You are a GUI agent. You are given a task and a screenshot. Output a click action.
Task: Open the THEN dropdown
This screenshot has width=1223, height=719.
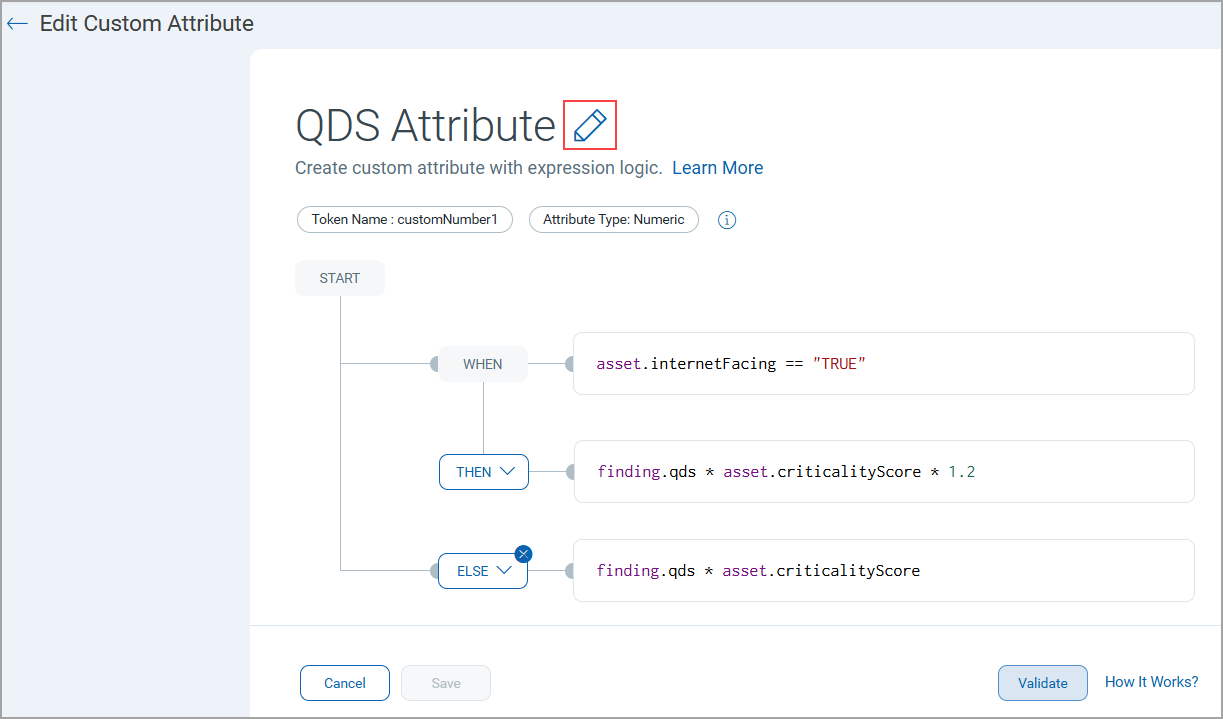pos(484,472)
